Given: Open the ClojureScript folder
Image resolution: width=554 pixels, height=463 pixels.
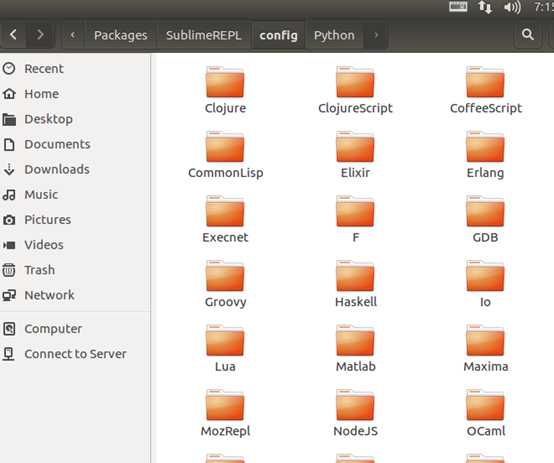Looking at the screenshot, I should (x=355, y=90).
